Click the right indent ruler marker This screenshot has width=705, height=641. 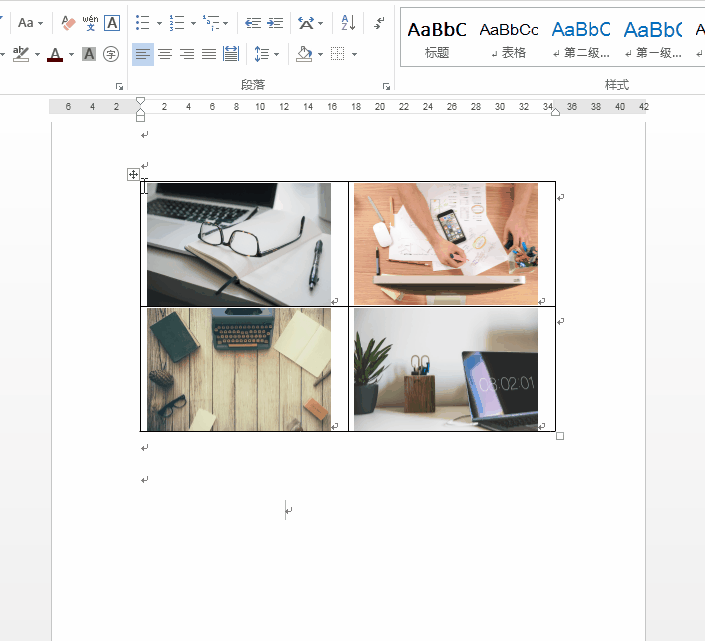pyautogui.click(x=556, y=112)
